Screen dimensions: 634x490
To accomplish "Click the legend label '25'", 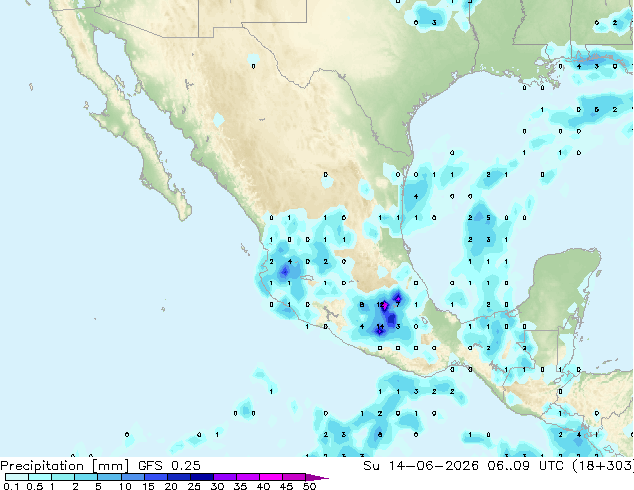I will [194, 486].
